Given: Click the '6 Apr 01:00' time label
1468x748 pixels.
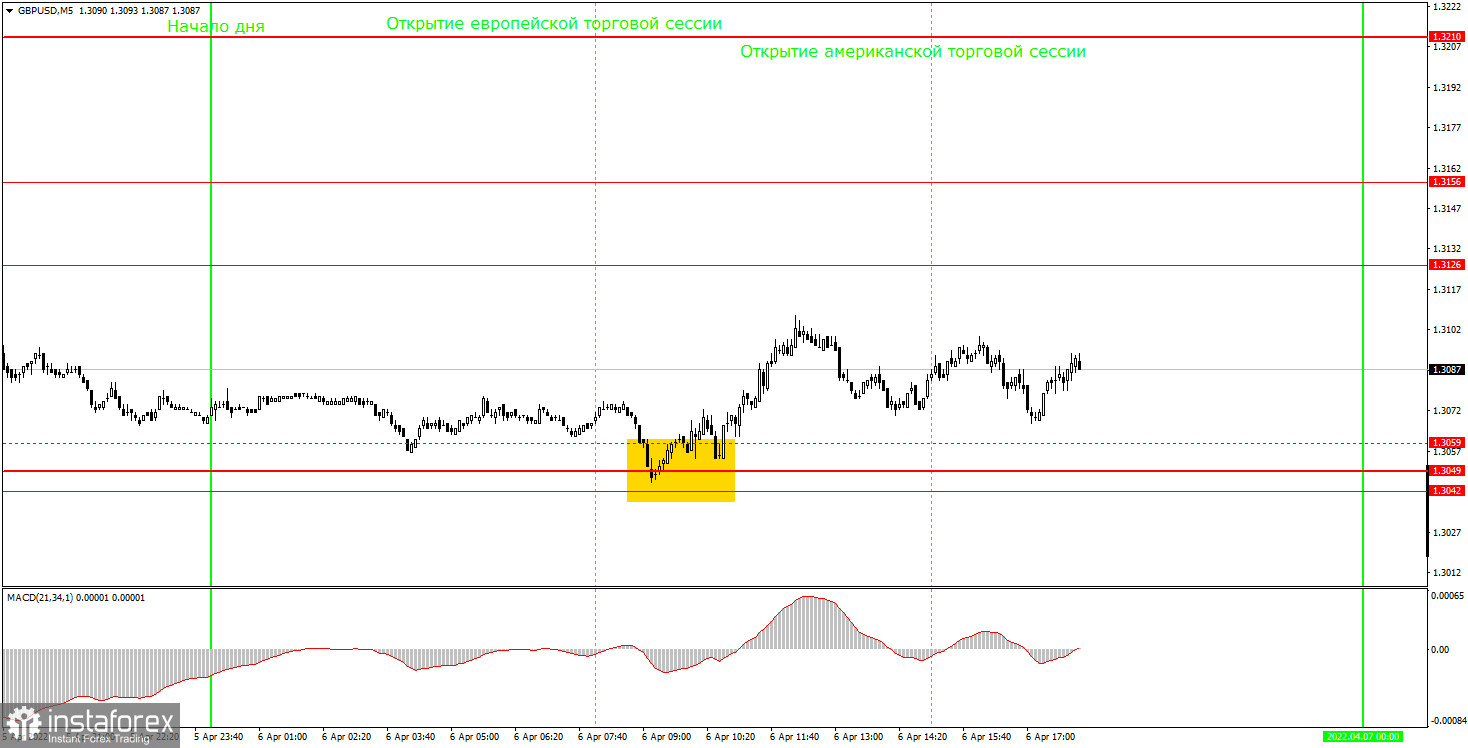Looking at the screenshot, I should coord(282,736).
